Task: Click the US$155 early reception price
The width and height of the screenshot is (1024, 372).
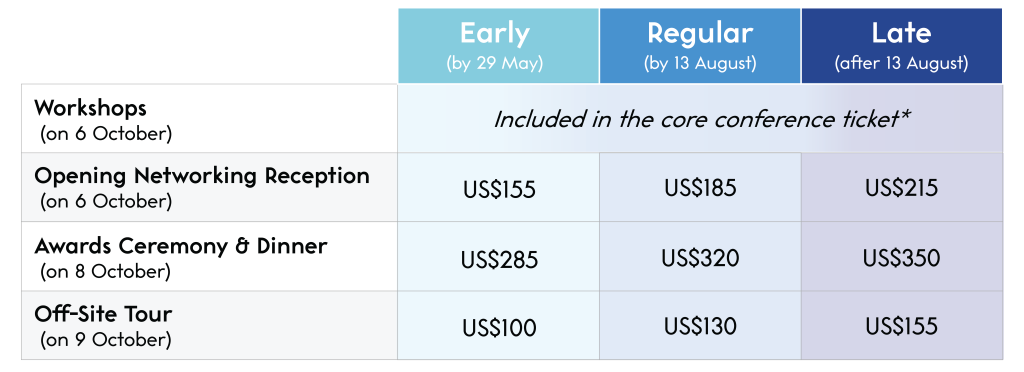Action: pos(499,190)
